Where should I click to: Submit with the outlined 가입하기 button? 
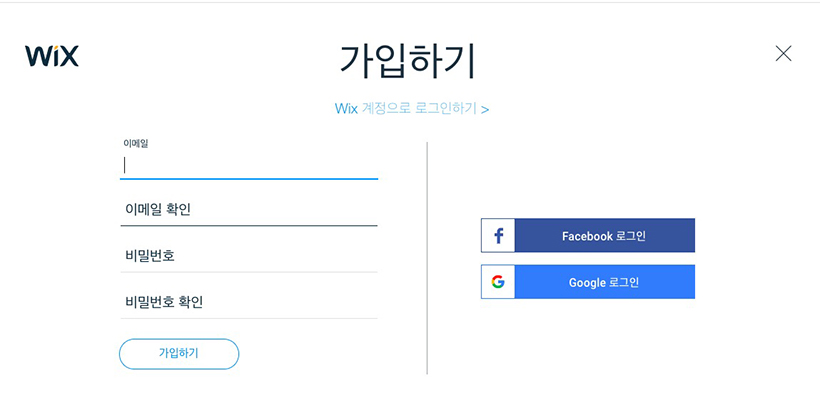coord(179,354)
